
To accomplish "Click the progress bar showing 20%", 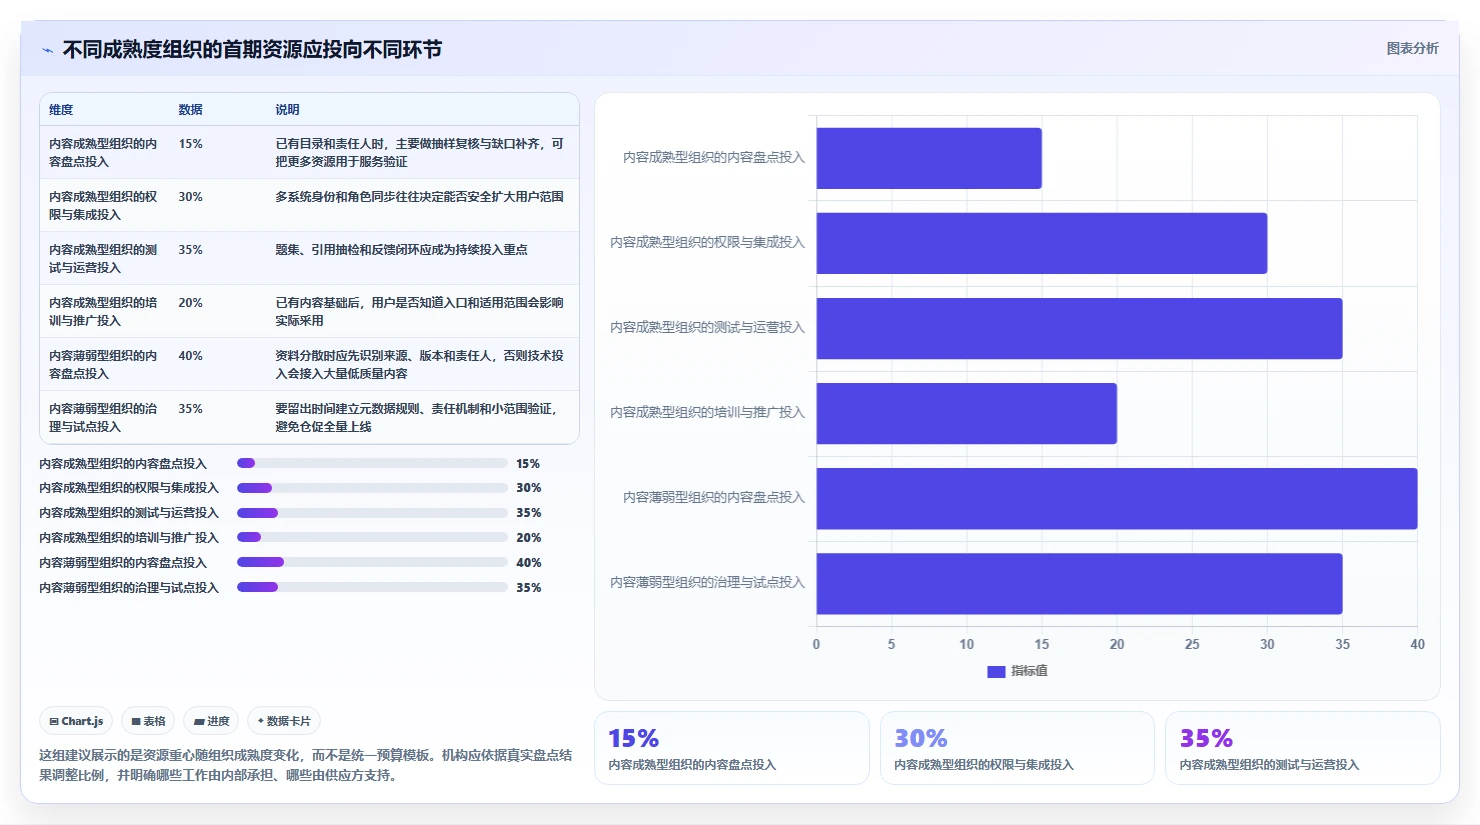I will click(x=372, y=538).
